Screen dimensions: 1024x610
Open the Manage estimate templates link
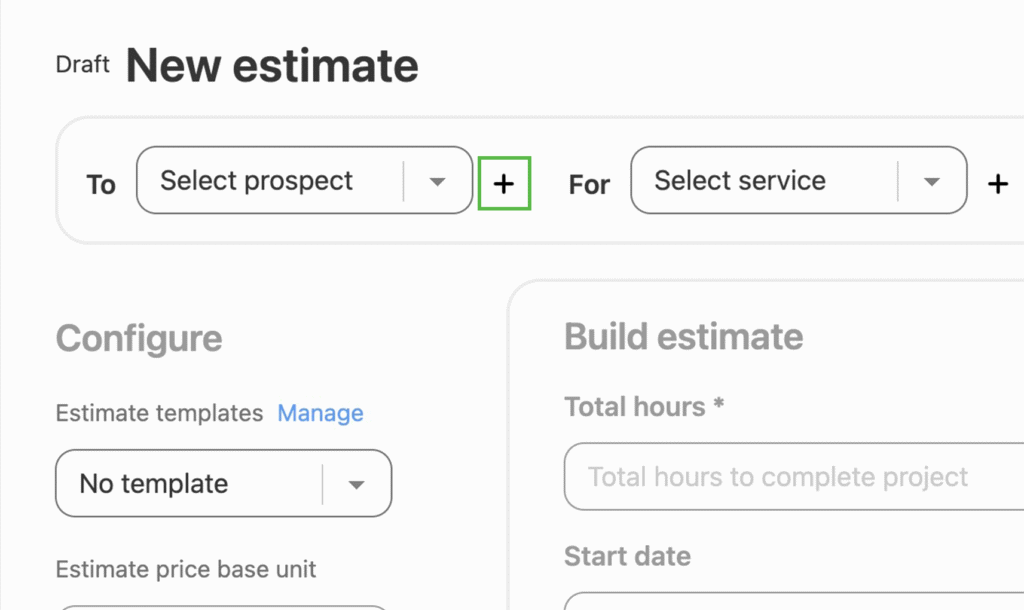320,413
